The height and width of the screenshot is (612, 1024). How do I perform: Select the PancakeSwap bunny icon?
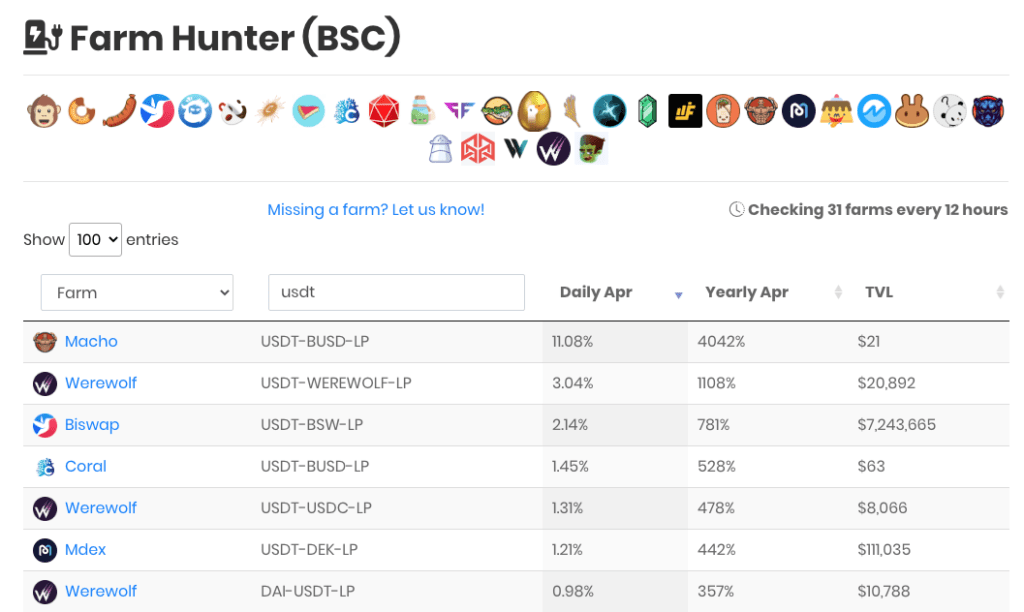tap(912, 111)
